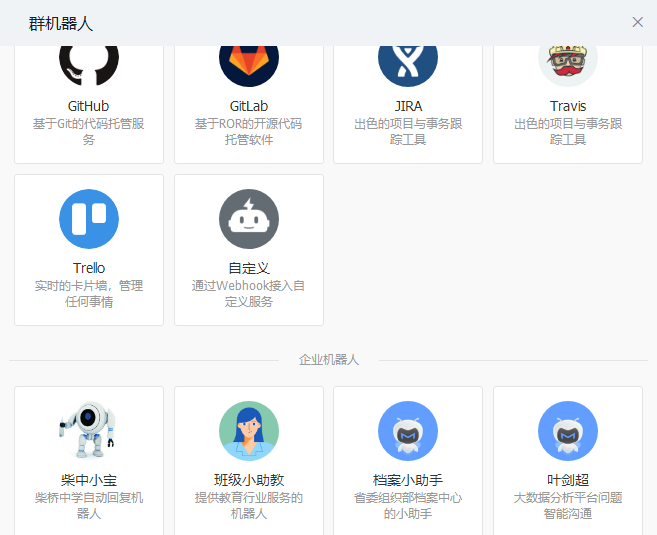Click the Trello card title
657x535 pixels.
(x=89, y=268)
